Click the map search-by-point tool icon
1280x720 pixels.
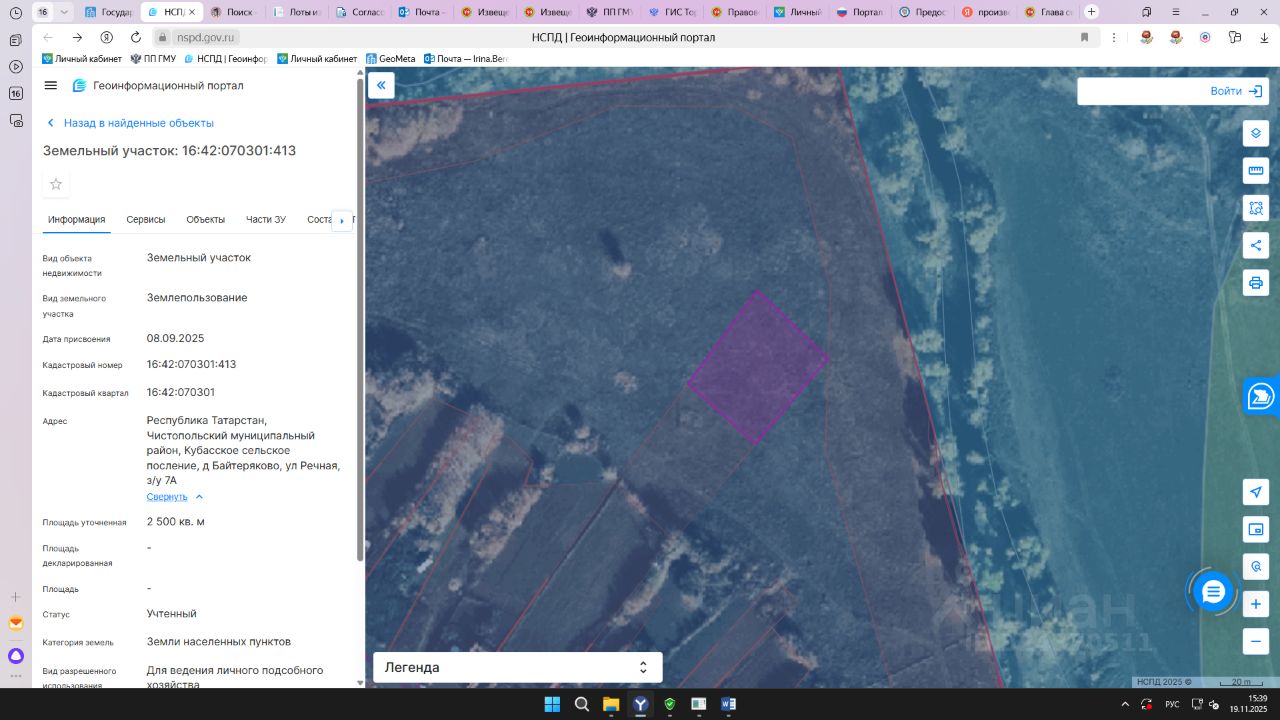pos(1256,567)
